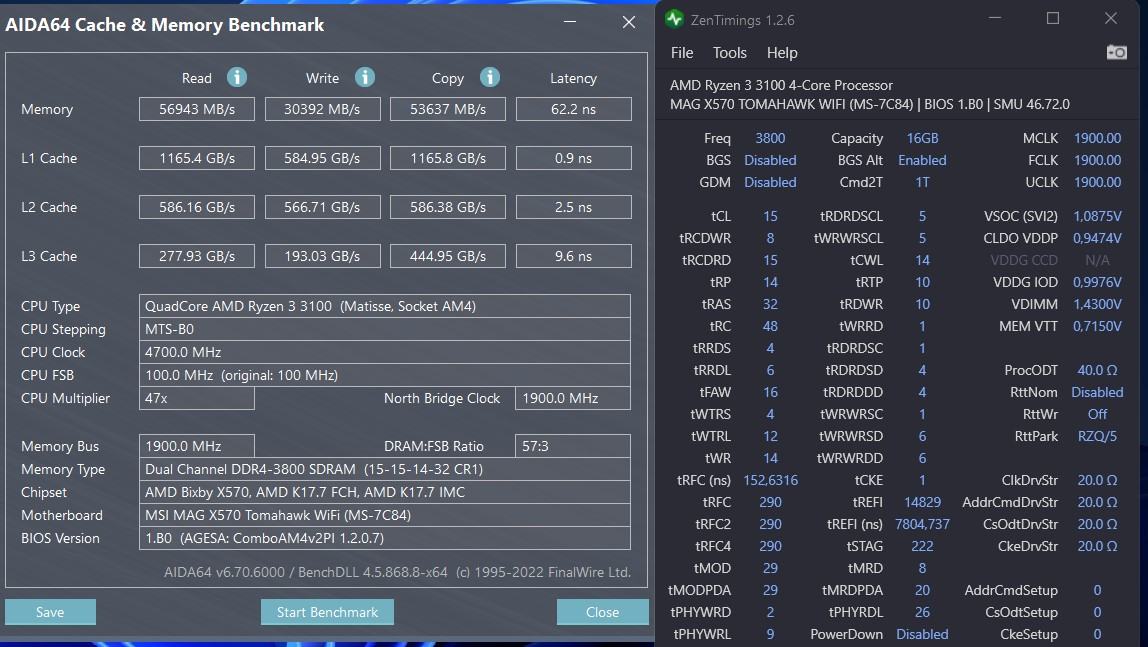This screenshot has height=647, width=1148.
Task: Select the L2 Cache Copy value 586.38 GB/s
Action: pos(447,207)
